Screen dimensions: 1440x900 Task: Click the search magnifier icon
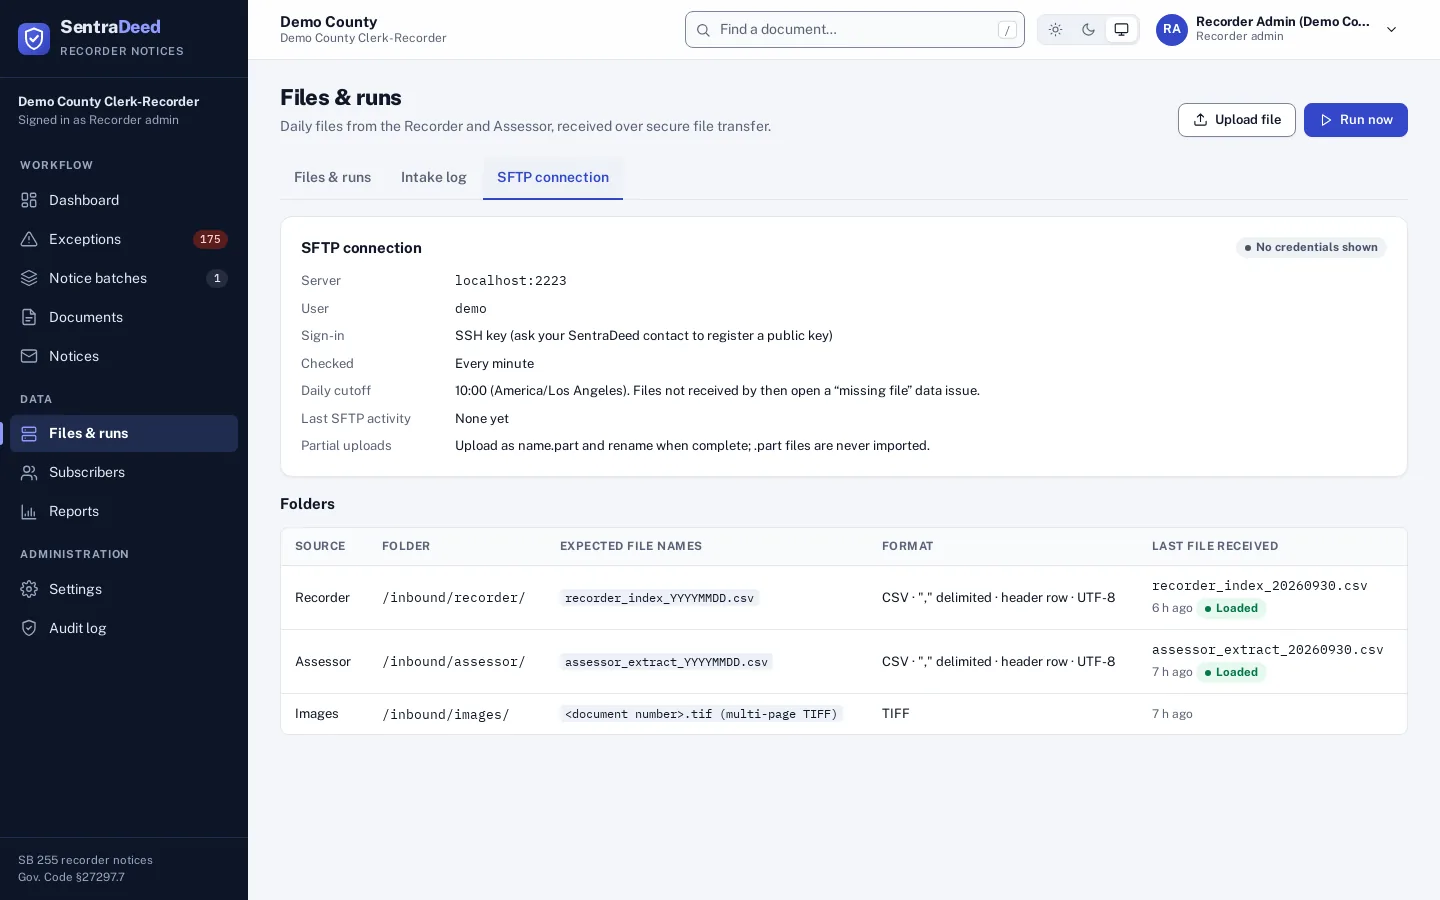703,30
